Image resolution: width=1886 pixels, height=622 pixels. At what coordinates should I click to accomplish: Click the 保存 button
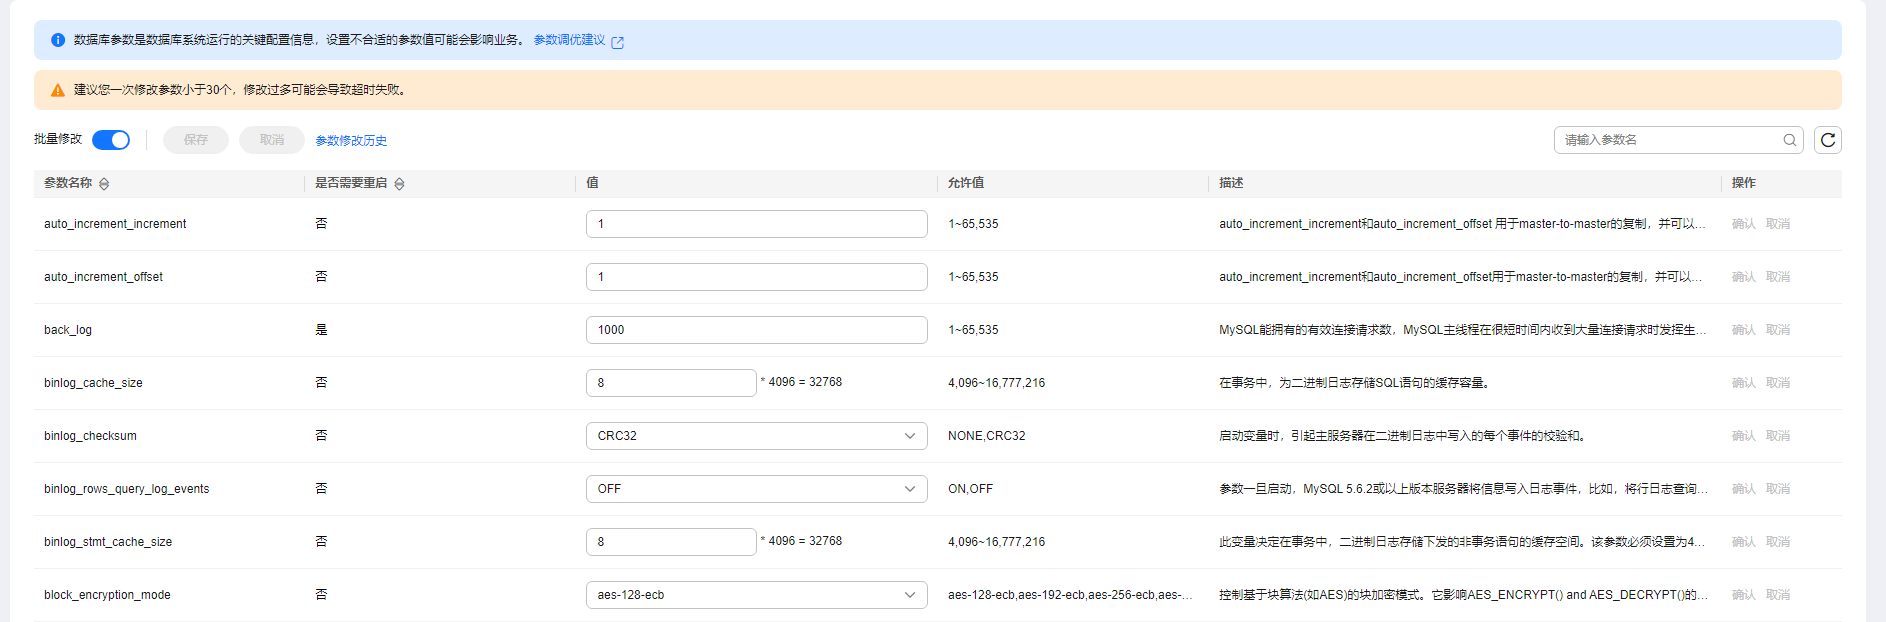[196, 140]
